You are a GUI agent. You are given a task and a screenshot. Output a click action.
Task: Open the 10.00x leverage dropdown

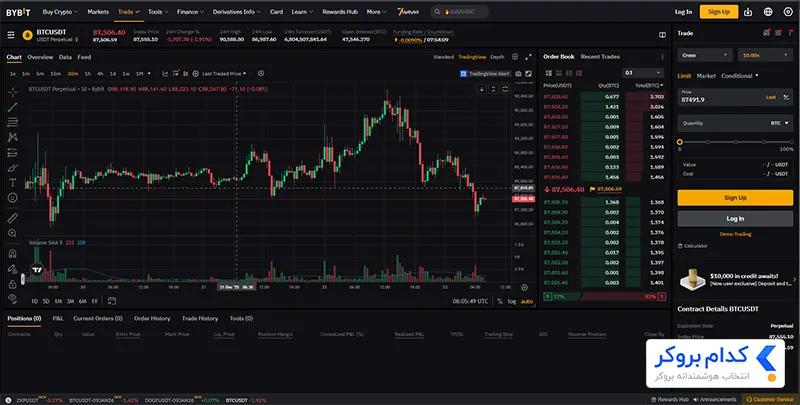coord(765,55)
